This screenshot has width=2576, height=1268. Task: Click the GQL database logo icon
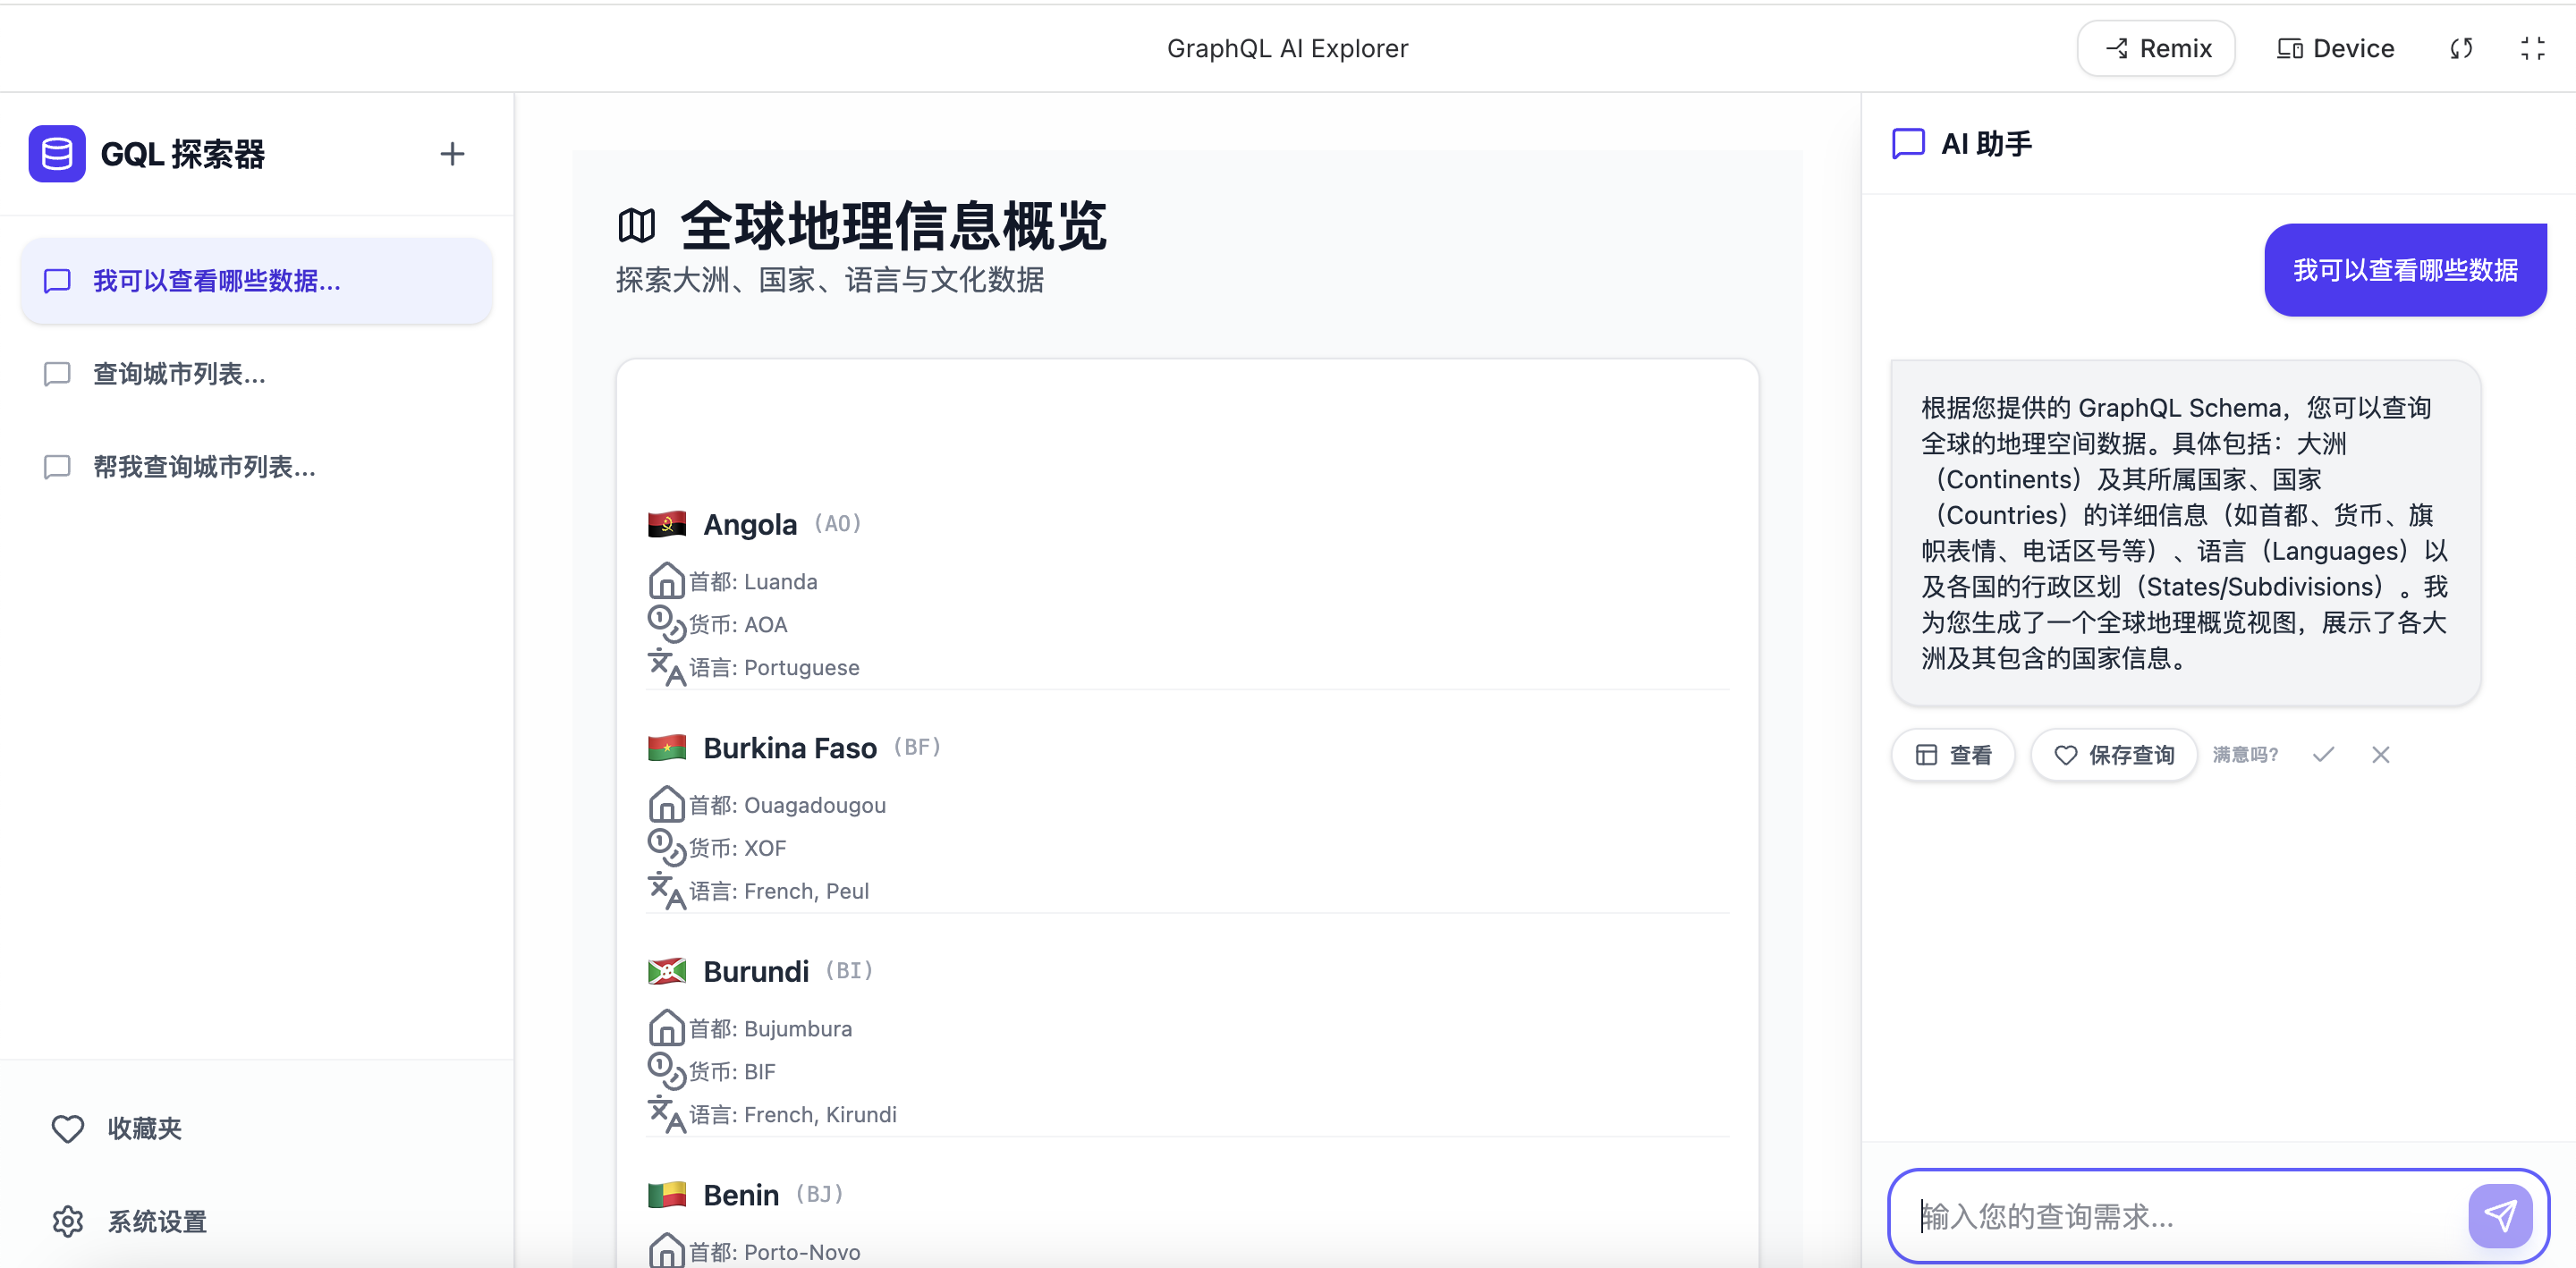[x=57, y=154]
